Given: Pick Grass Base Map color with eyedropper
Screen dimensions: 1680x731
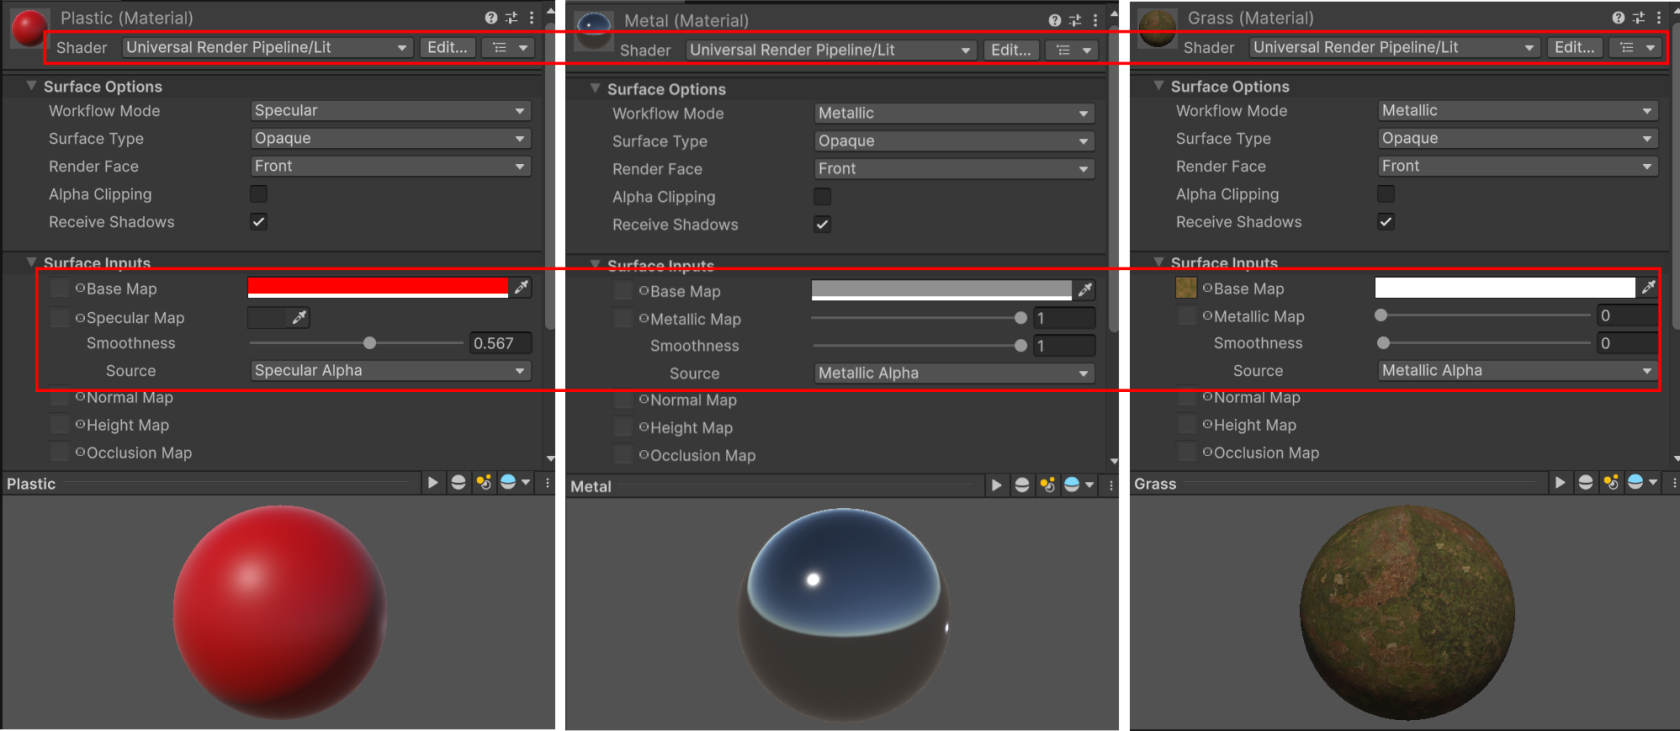Looking at the screenshot, I should 1648,288.
